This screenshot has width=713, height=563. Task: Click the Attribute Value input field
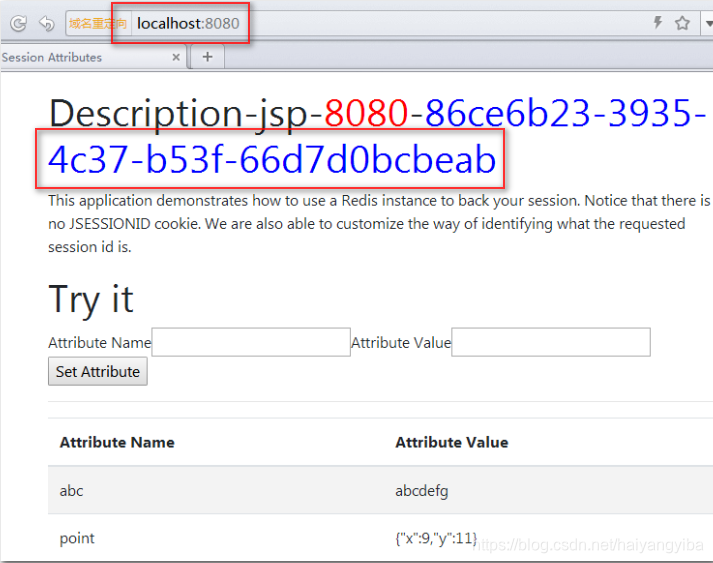[x=551, y=342]
